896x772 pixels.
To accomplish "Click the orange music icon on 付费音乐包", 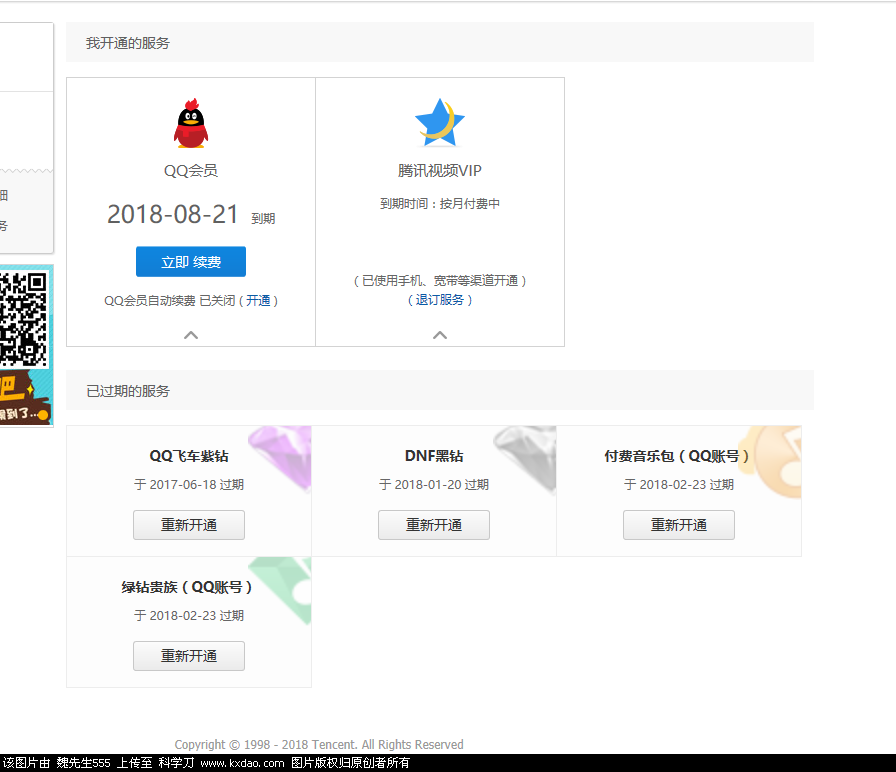I will point(774,459).
